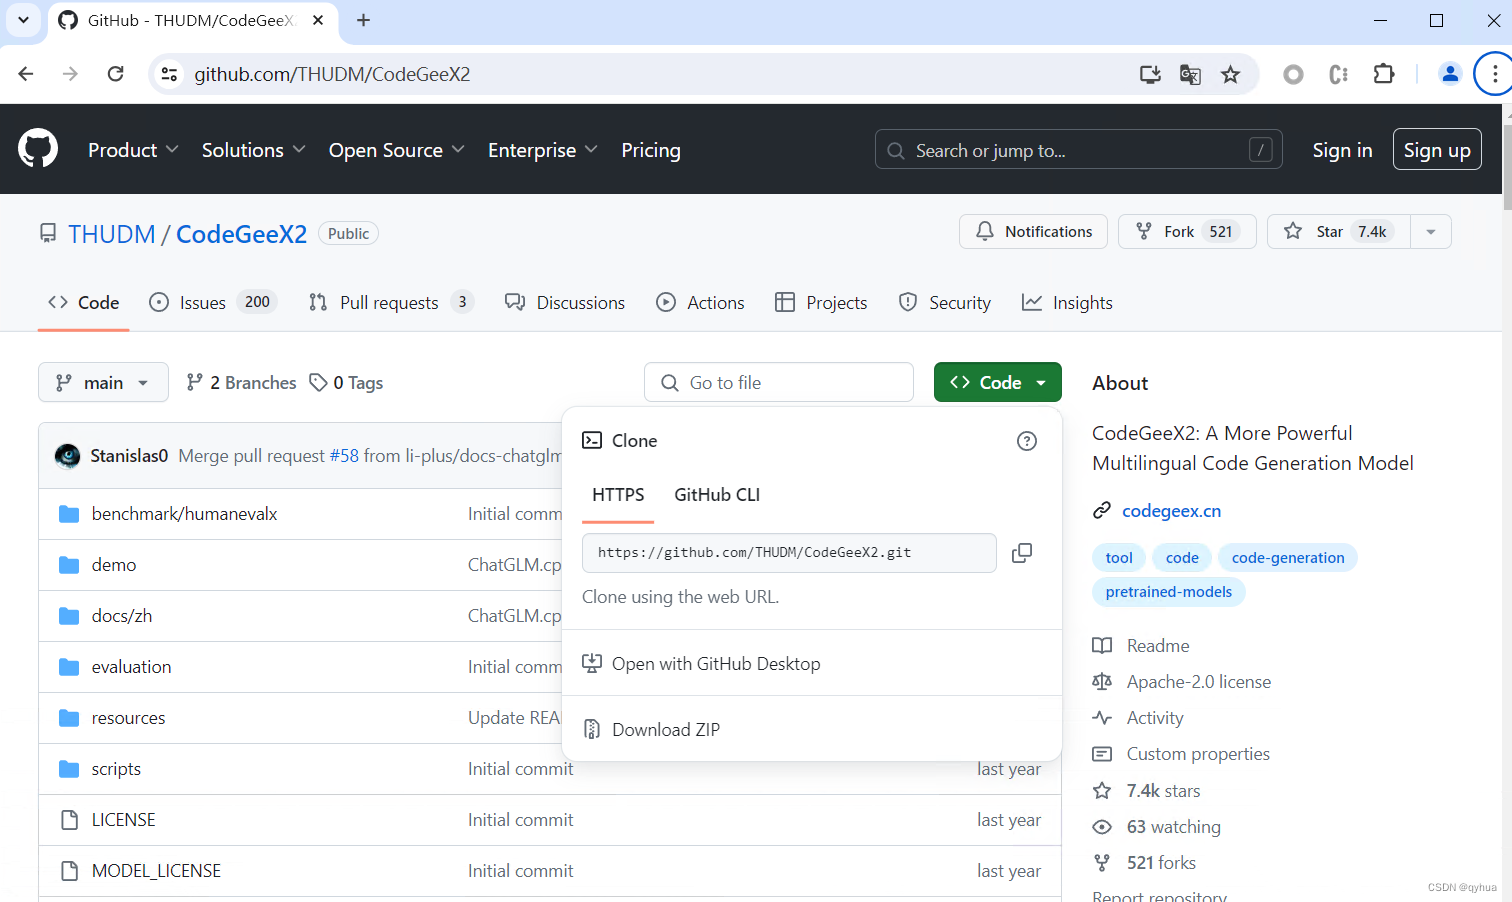
Task: Click the site information icon beside the URL
Action: coord(170,74)
